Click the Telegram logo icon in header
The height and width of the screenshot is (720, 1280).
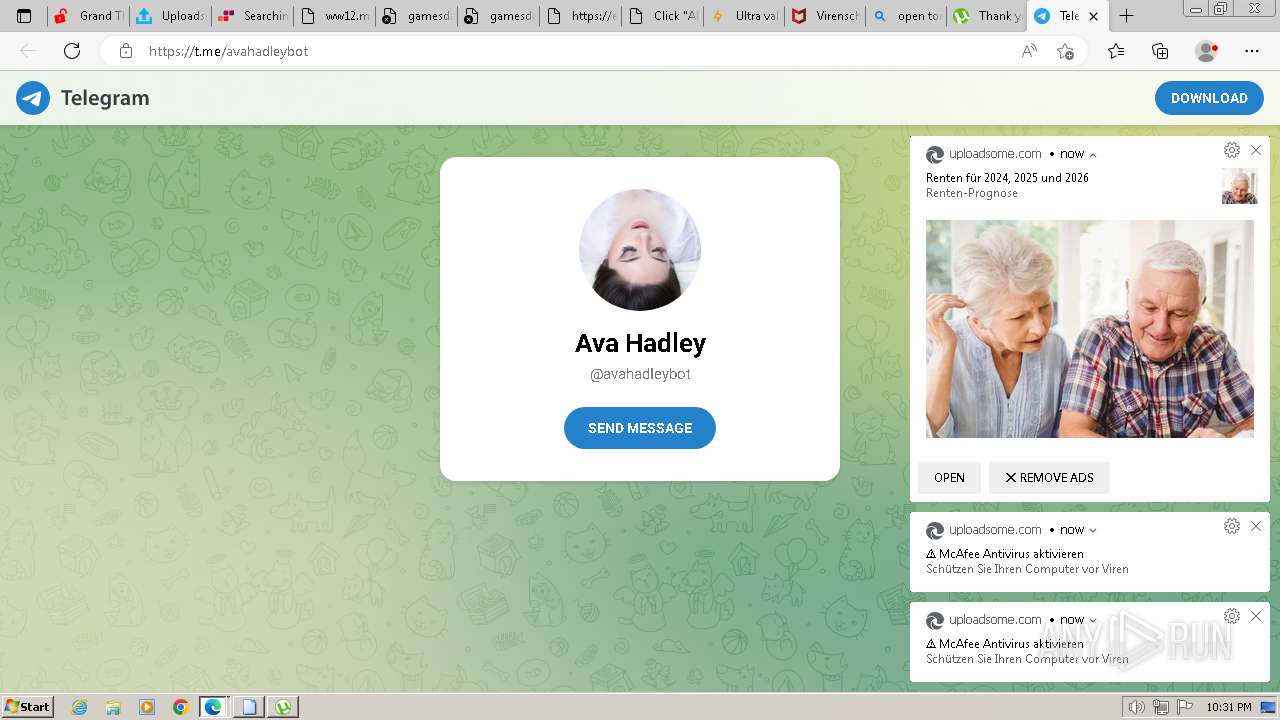(x=33, y=98)
